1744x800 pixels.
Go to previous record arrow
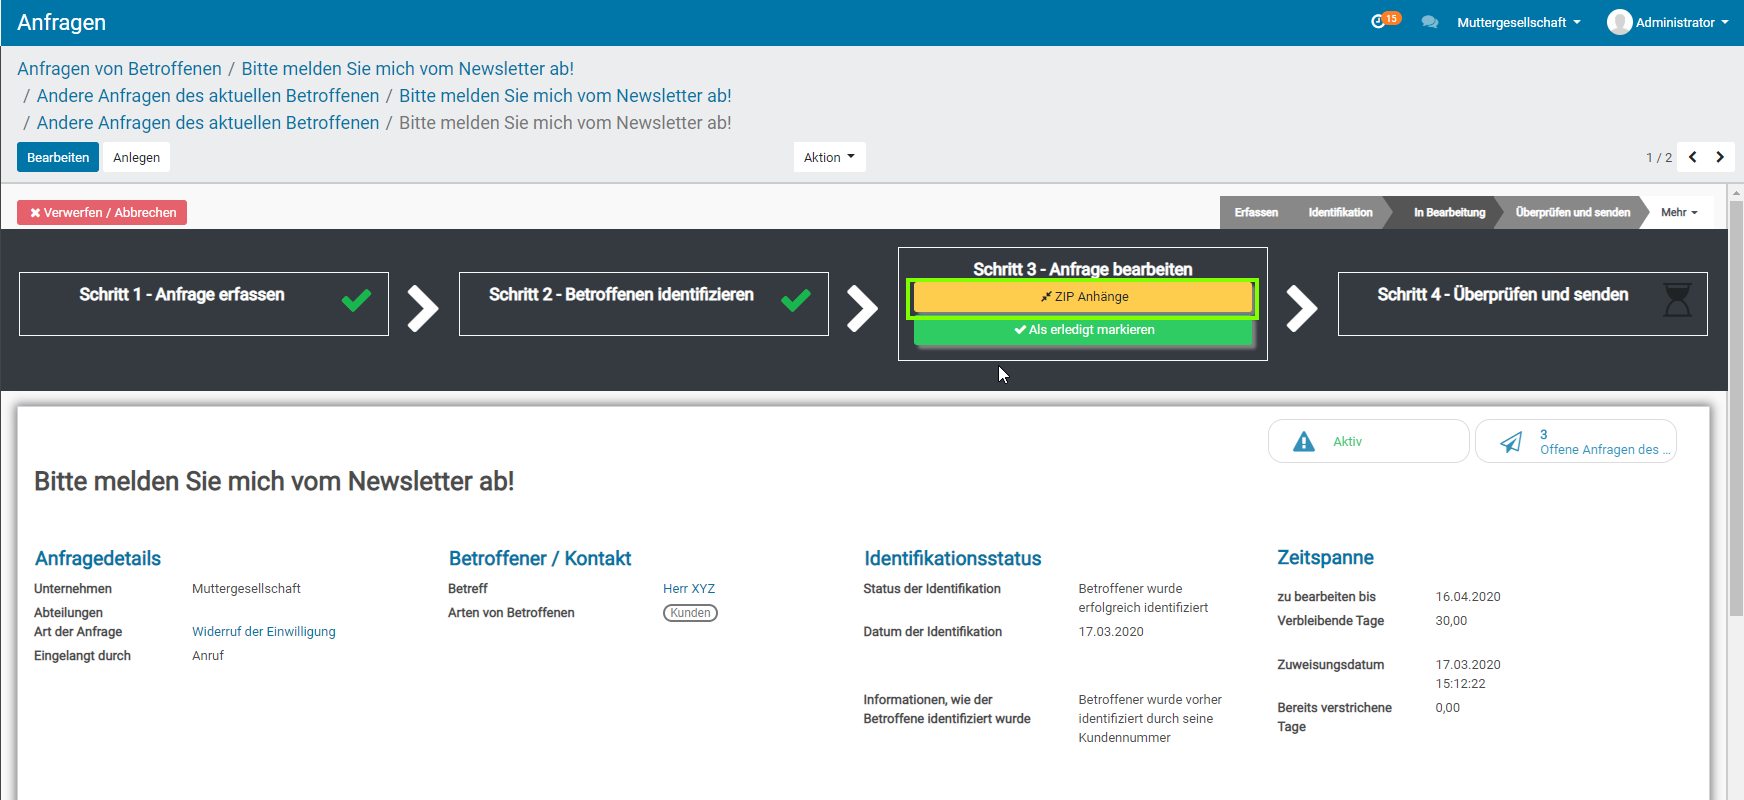tap(1692, 157)
